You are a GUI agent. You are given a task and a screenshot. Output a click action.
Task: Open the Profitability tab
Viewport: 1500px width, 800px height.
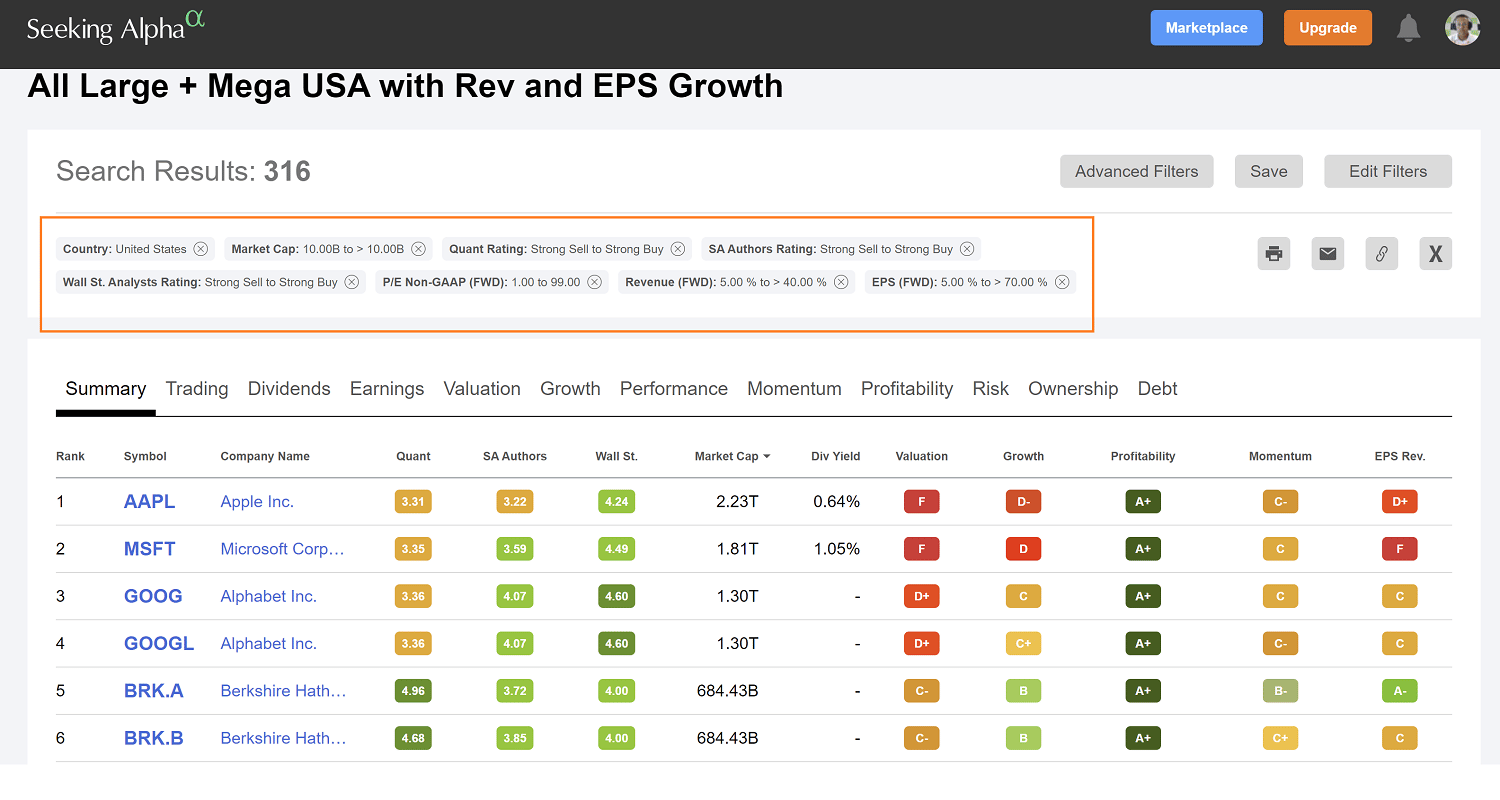[x=907, y=389]
